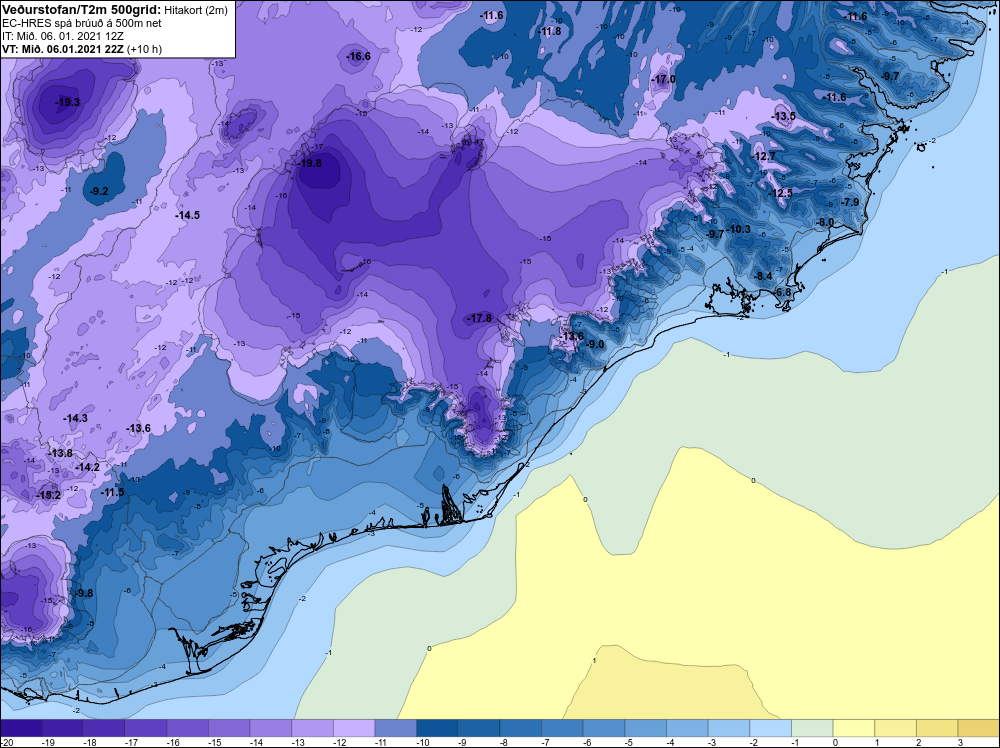Click the -14.2 temperature label
This screenshot has width=1000, height=748.
tap(87, 467)
